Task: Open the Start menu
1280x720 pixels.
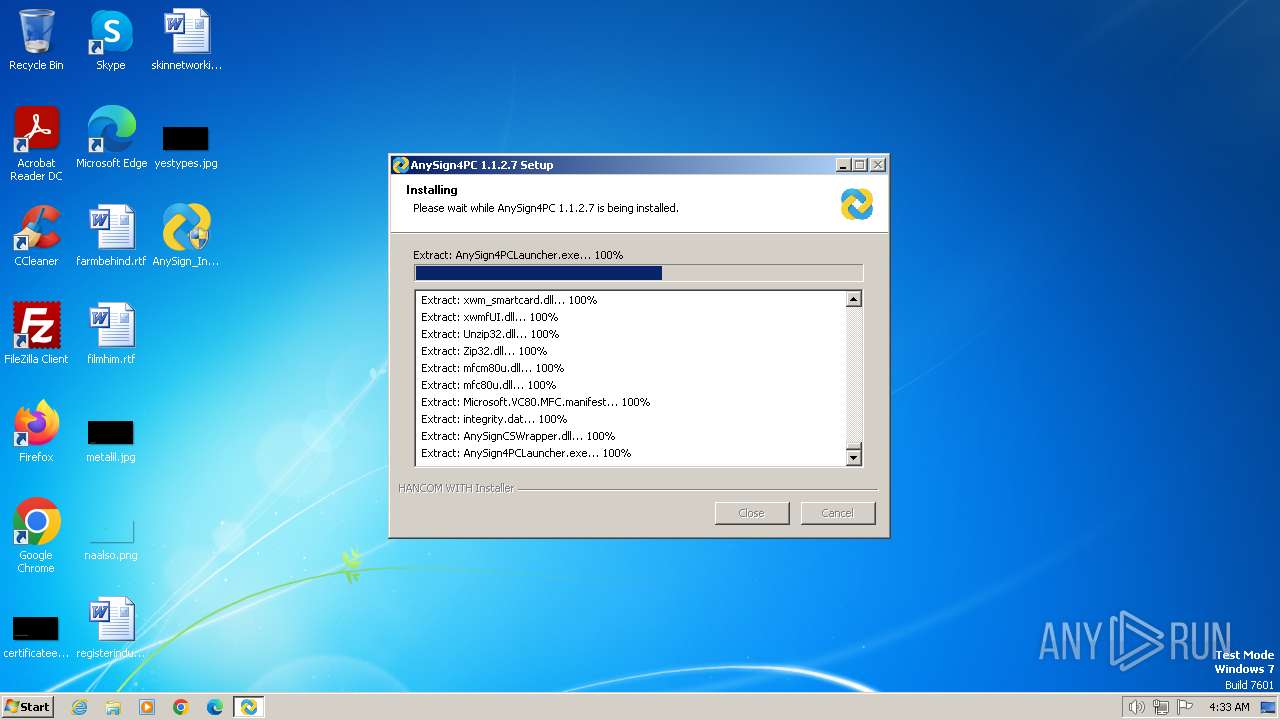Action: 28,707
